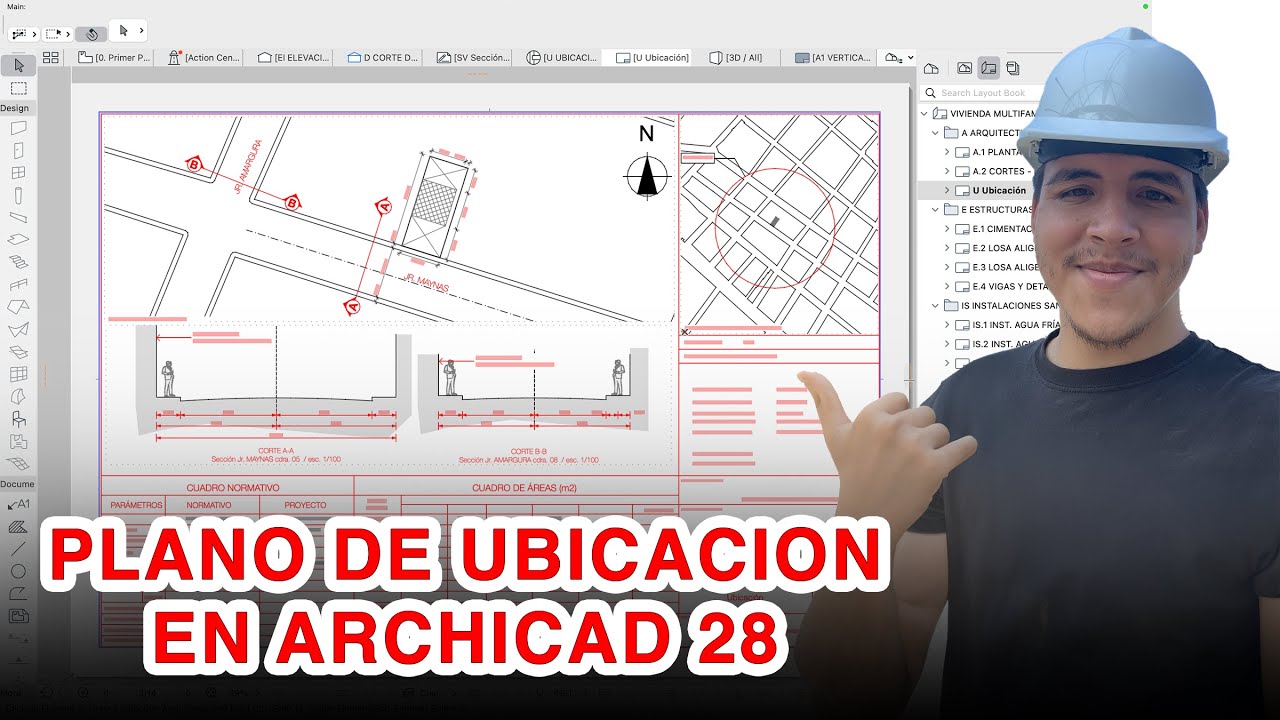Image resolution: width=1280 pixels, height=720 pixels.
Task: Select the Circle/Arc tool in Document toolbox
Action: [18, 571]
